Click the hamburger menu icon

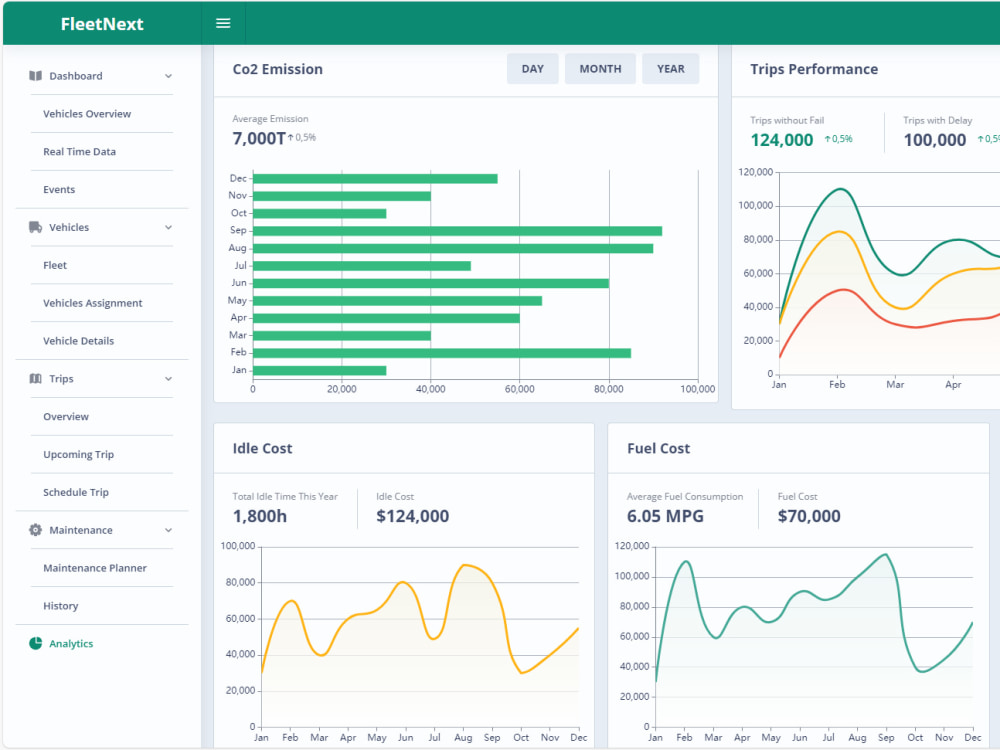coord(223,24)
